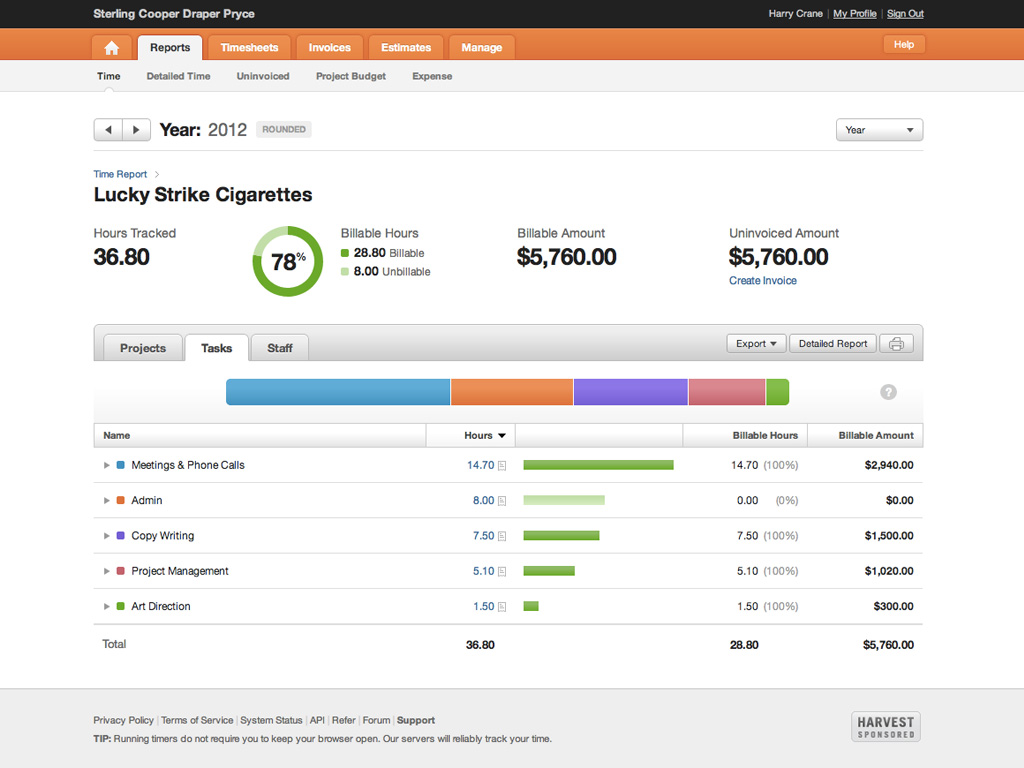Select Time report subnav

(108, 76)
